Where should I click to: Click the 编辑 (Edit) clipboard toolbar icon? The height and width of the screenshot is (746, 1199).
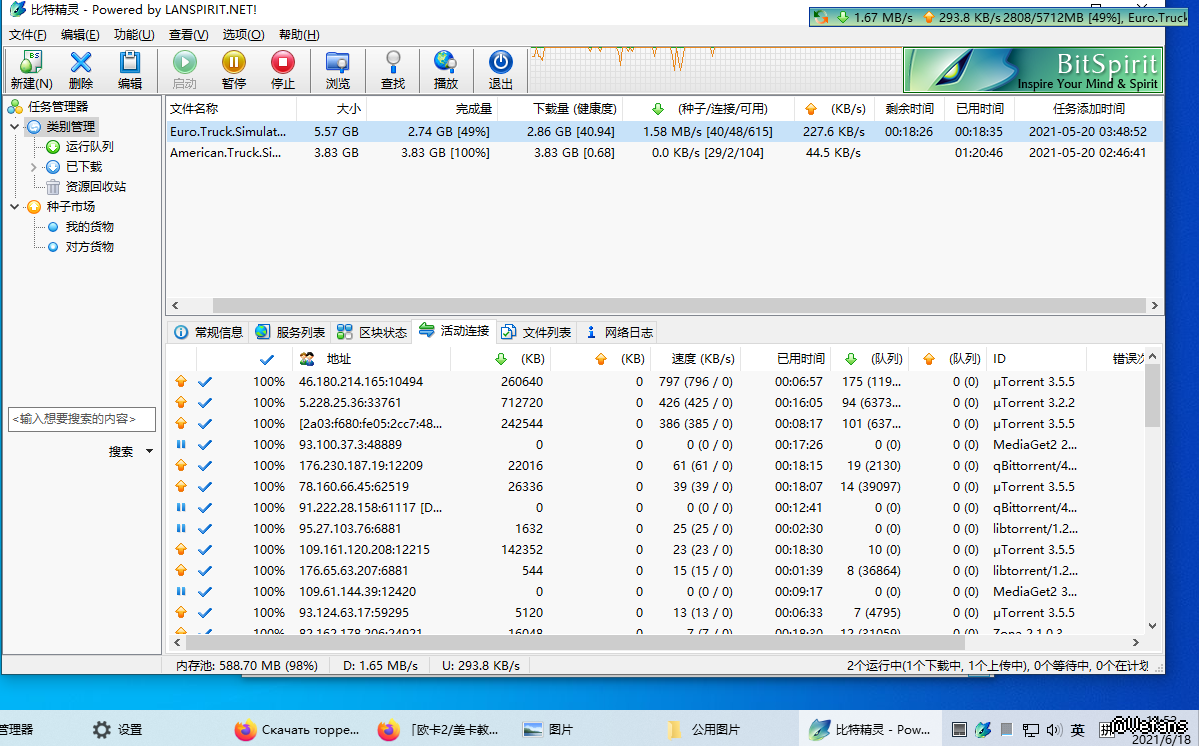[130, 64]
